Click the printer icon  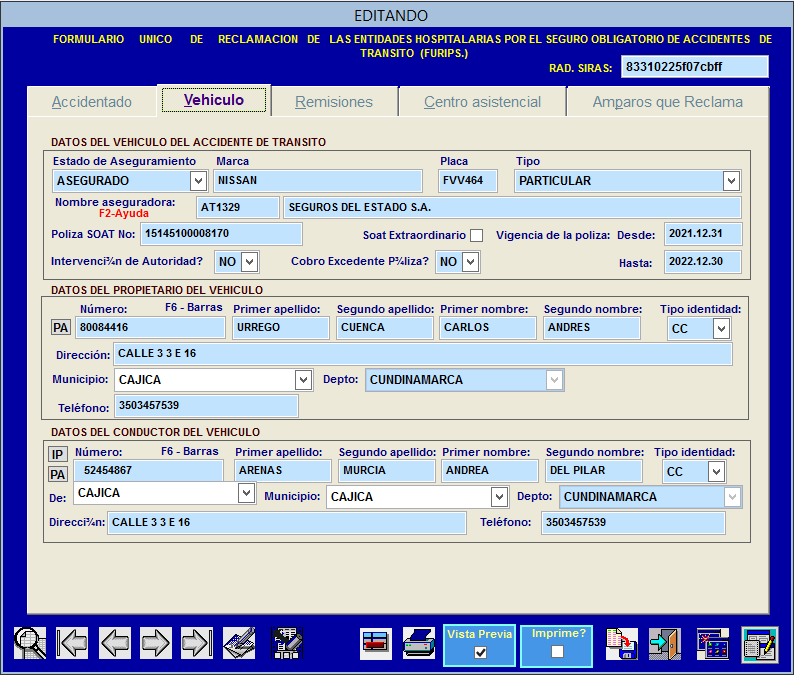[x=419, y=643]
